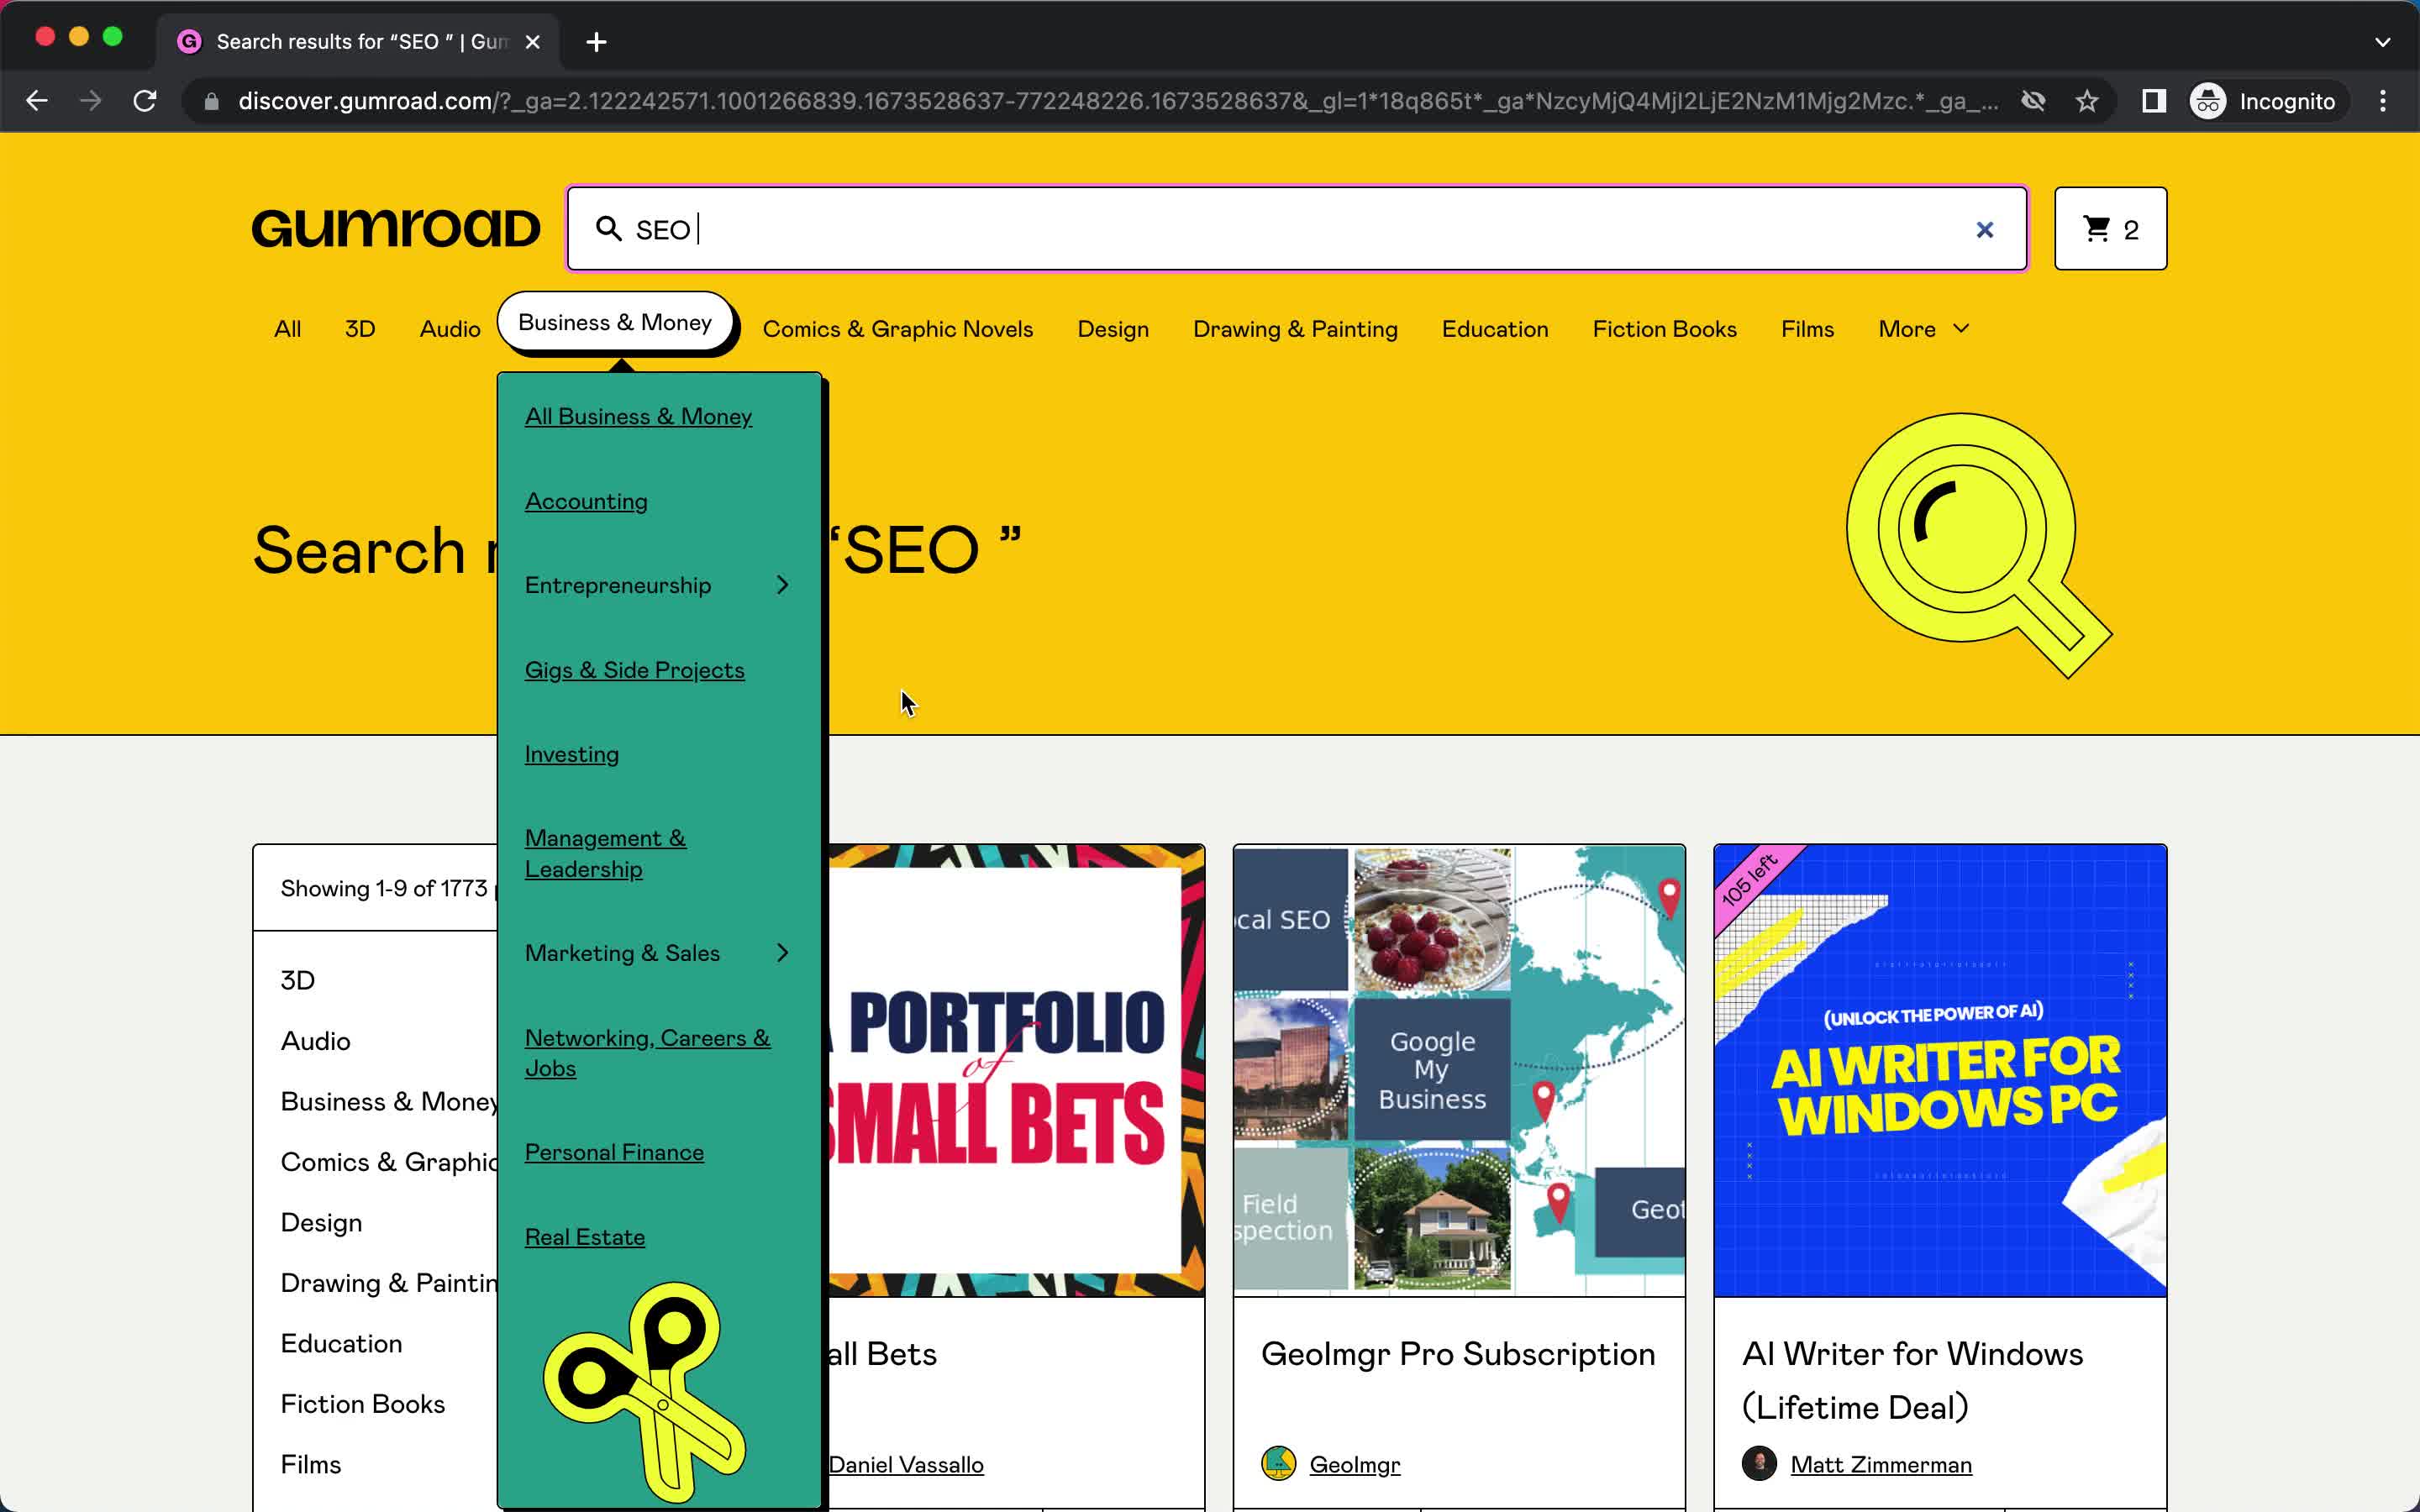Open the GeoImgr Pro product thumbnail
The width and height of the screenshot is (2420, 1512).
pyautogui.click(x=1459, y=1071)
